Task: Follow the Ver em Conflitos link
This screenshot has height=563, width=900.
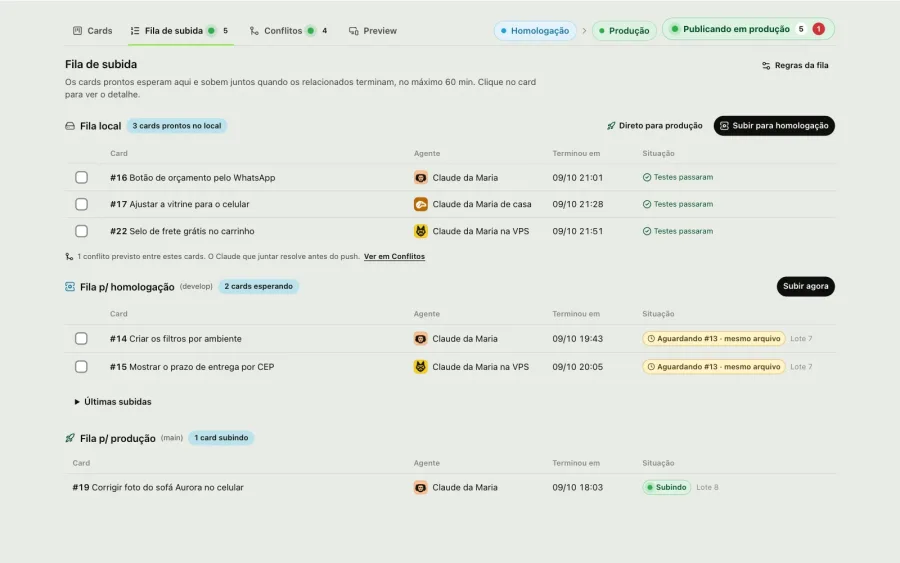Action: click(x=394, y=257)
